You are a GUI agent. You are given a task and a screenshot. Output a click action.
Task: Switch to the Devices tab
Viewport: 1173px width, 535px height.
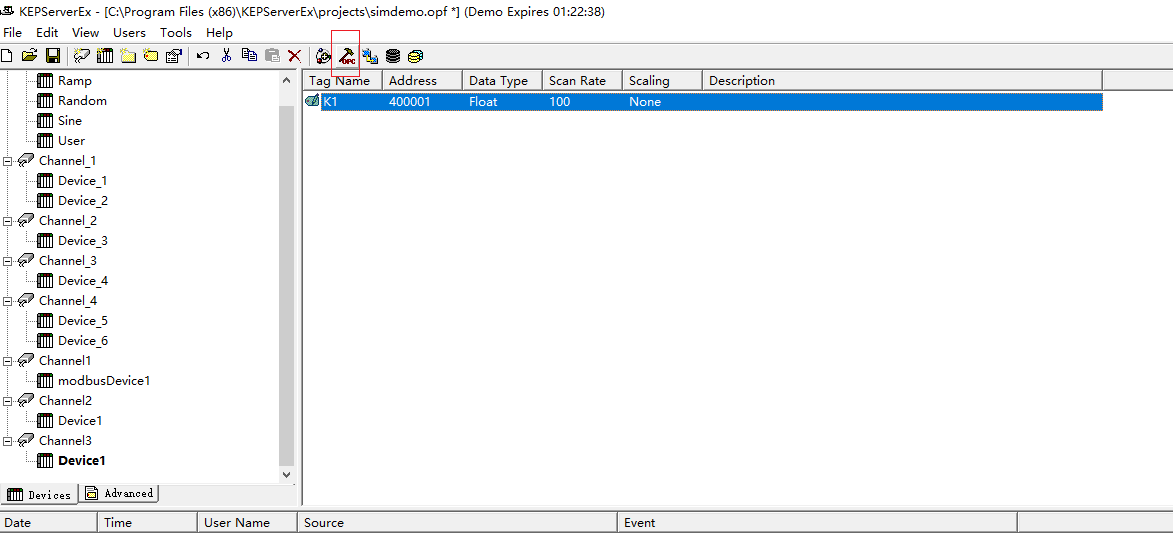39,495
